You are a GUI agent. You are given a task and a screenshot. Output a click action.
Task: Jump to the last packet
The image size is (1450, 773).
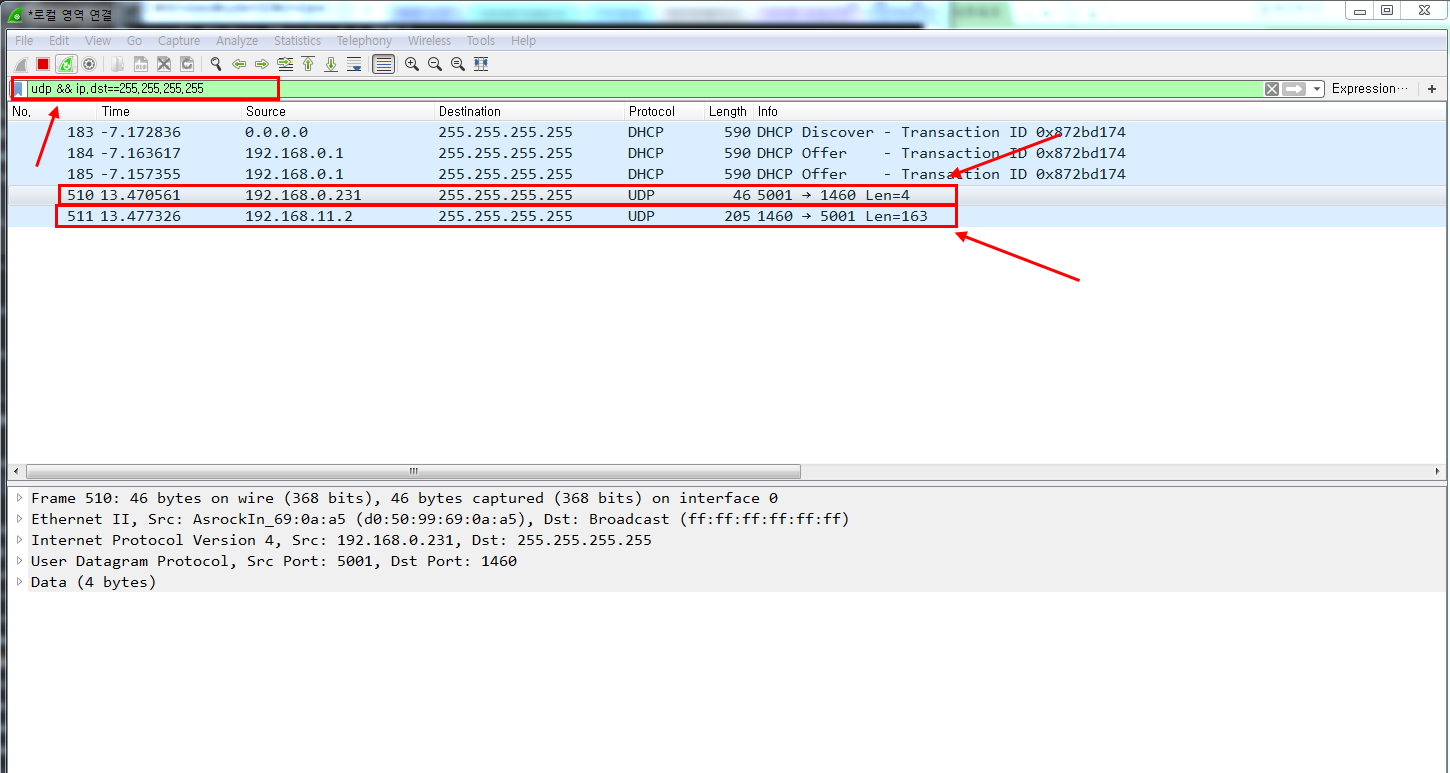[x=331, y=64]
